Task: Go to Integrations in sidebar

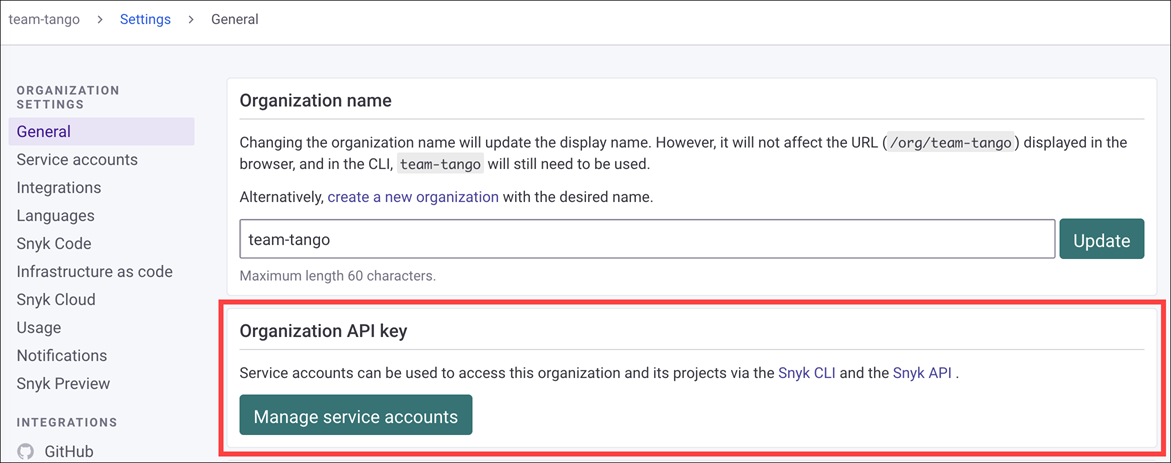Action: pyautogui.click(x=59, y=187)
